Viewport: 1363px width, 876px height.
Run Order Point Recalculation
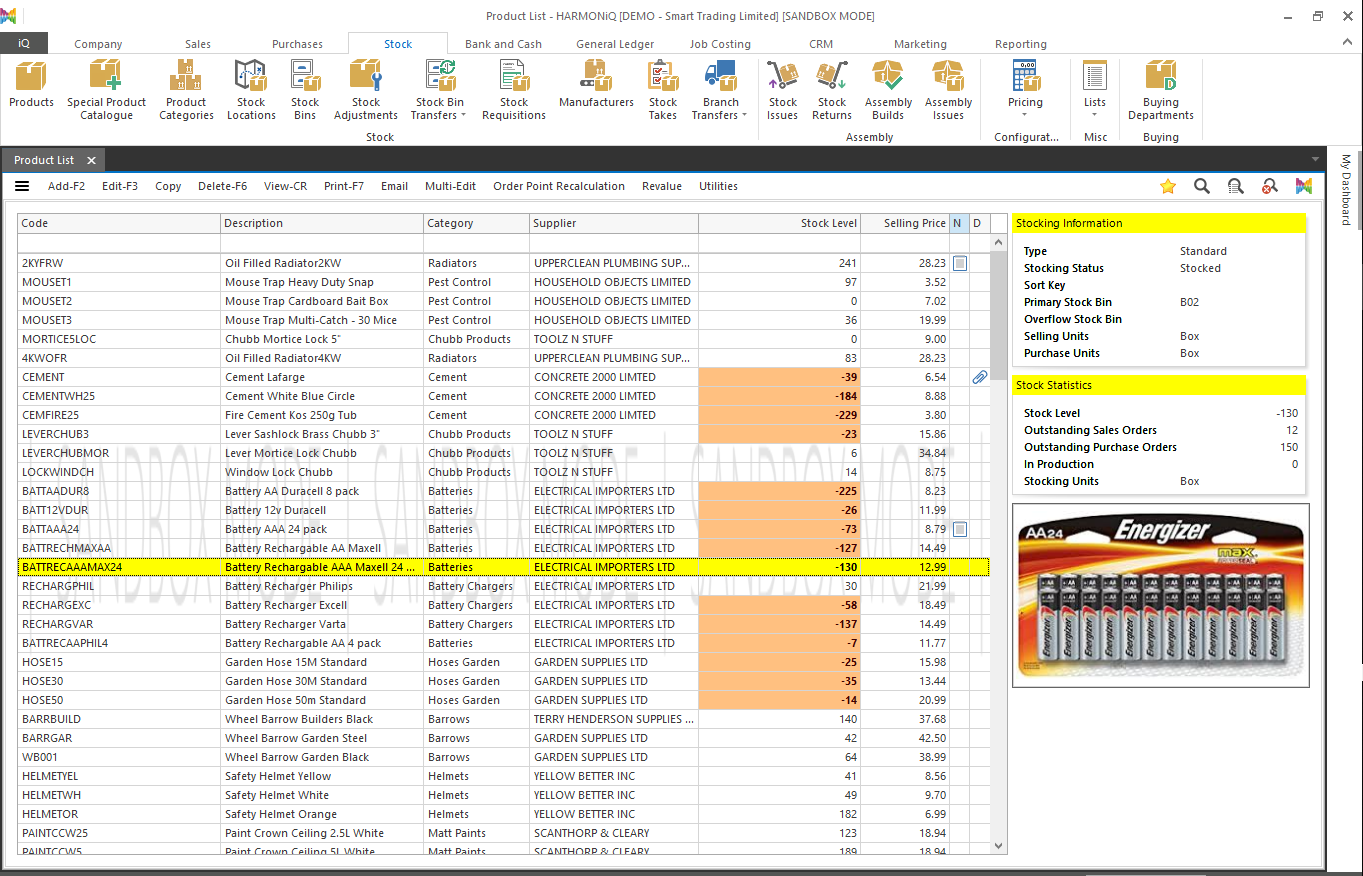[559, 186]
